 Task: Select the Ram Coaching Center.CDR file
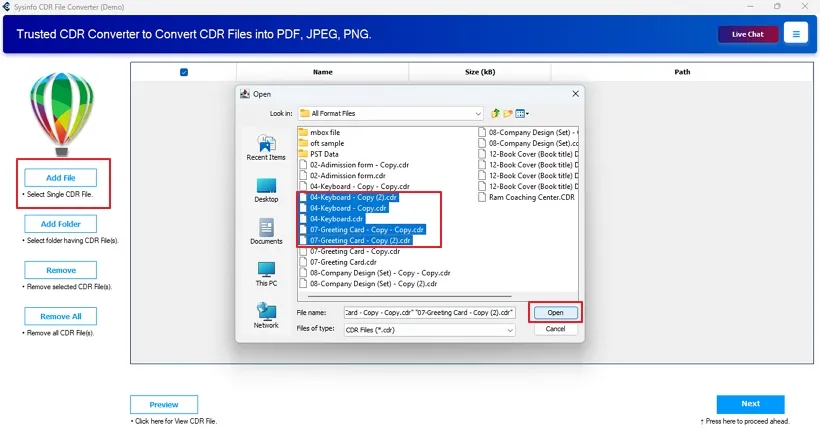(531, 197)
